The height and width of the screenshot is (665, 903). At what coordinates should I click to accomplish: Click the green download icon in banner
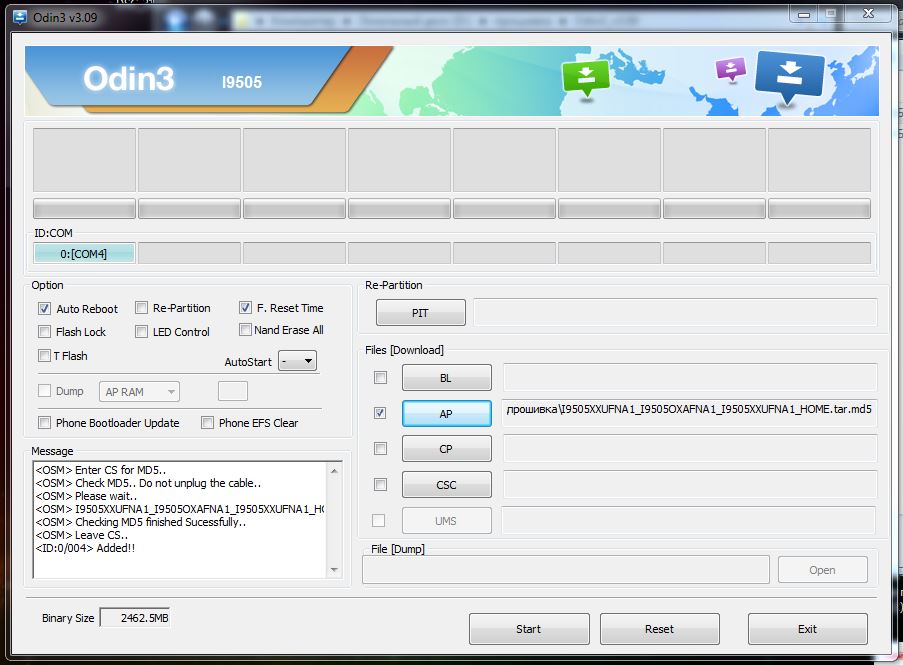tap(585, 78)
